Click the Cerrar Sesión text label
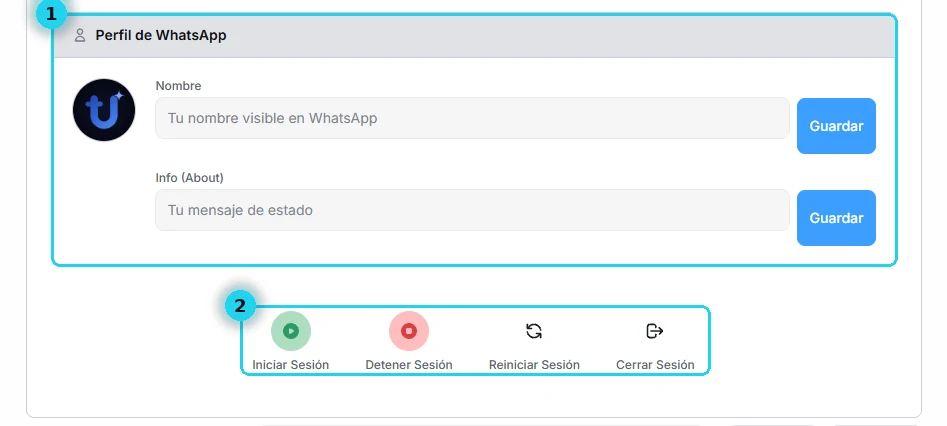This screenshot has width=947, height=426. tap(655, 364)
